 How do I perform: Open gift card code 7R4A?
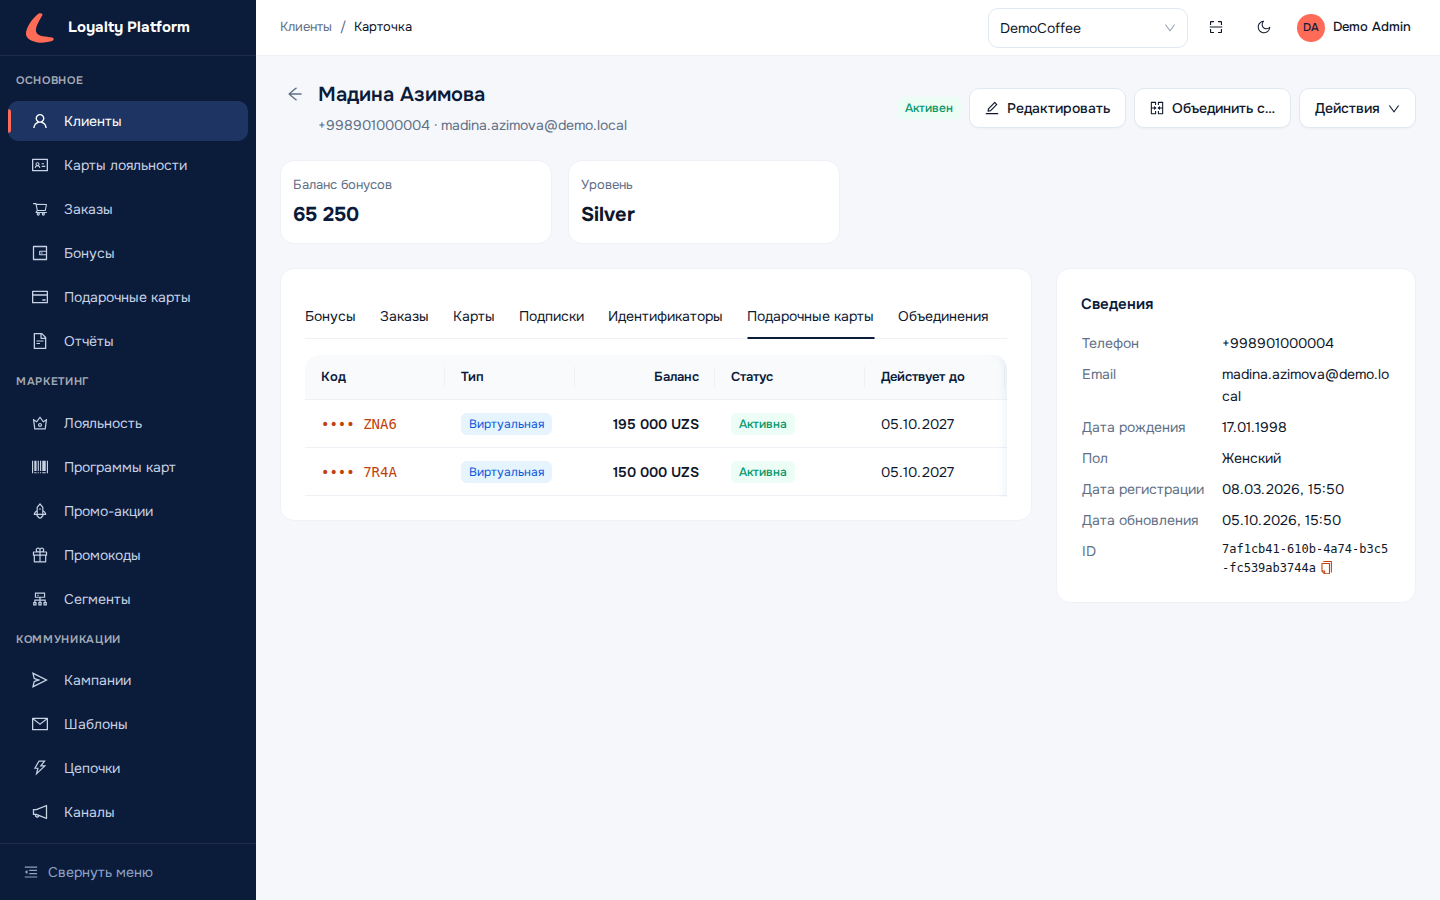tap(360, 472)
